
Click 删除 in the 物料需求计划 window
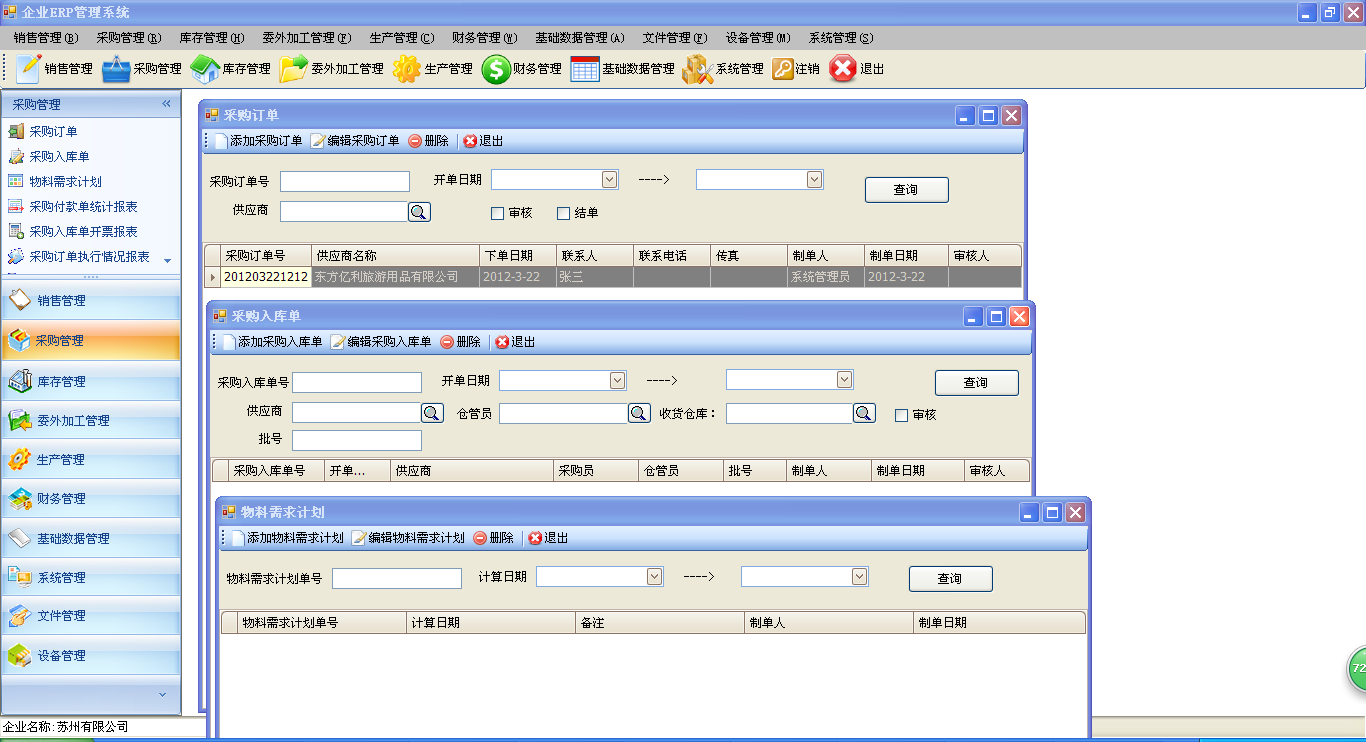coord(493,538)
